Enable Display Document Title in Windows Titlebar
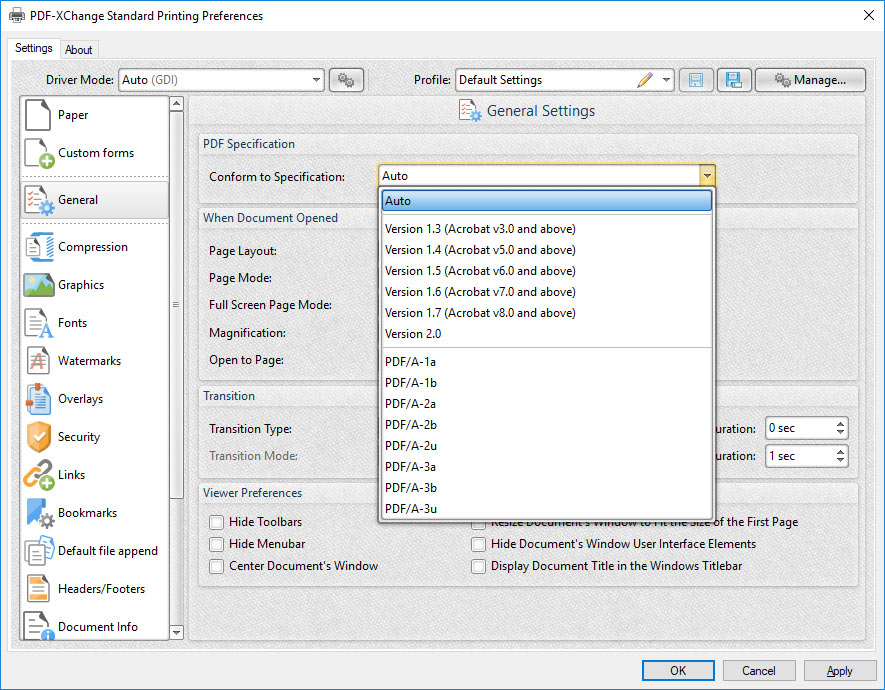This screenshot has width=885, height=690. 478,566
